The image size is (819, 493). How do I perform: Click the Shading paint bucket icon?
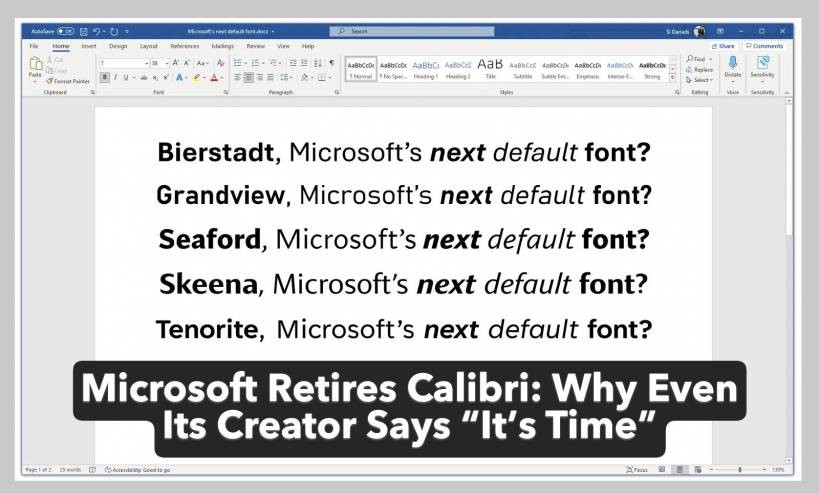(x=305, y=77)
